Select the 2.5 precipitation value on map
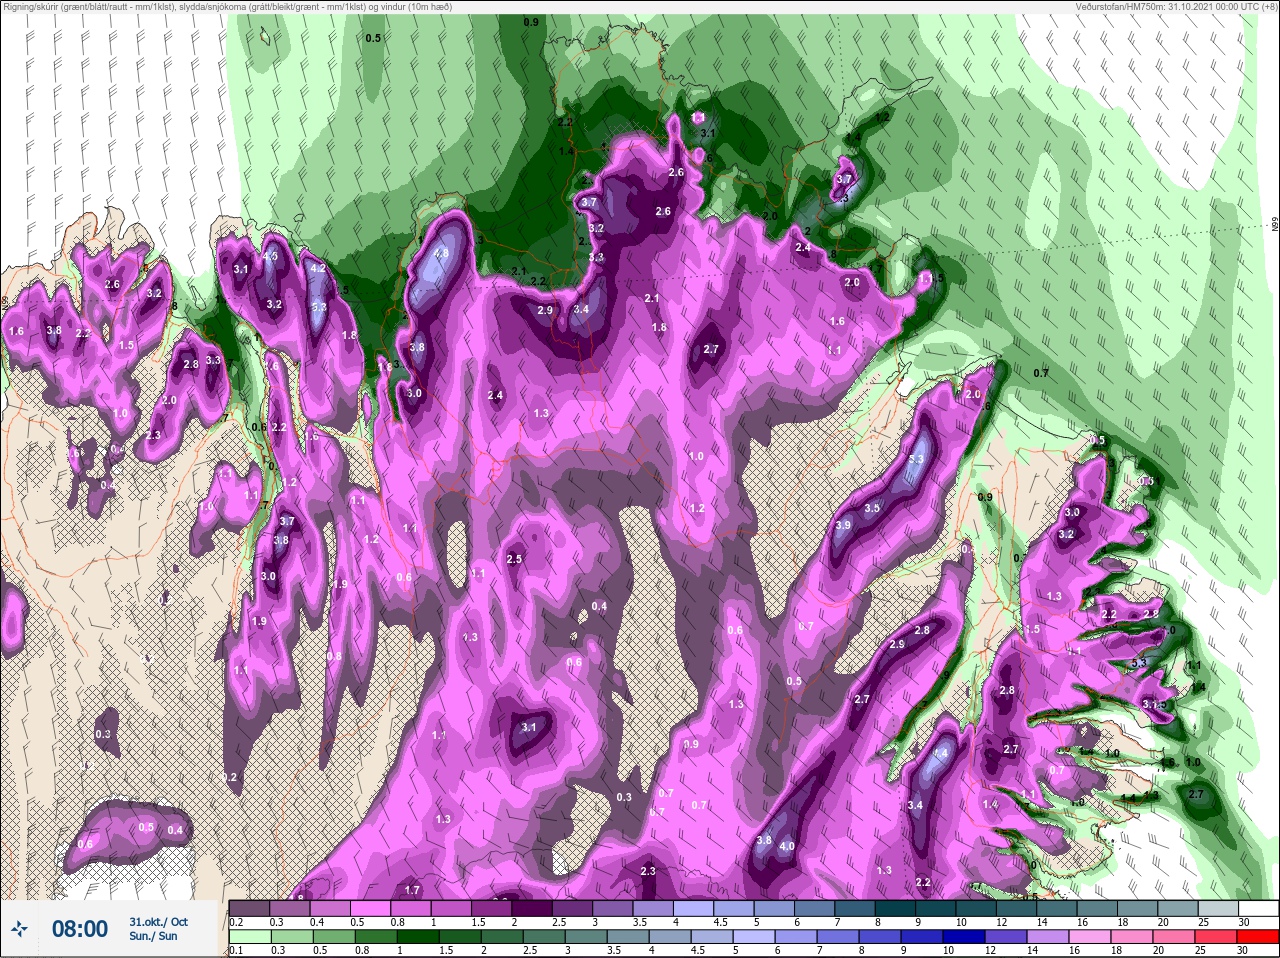 pyautogui.click(x=515, y=559)
